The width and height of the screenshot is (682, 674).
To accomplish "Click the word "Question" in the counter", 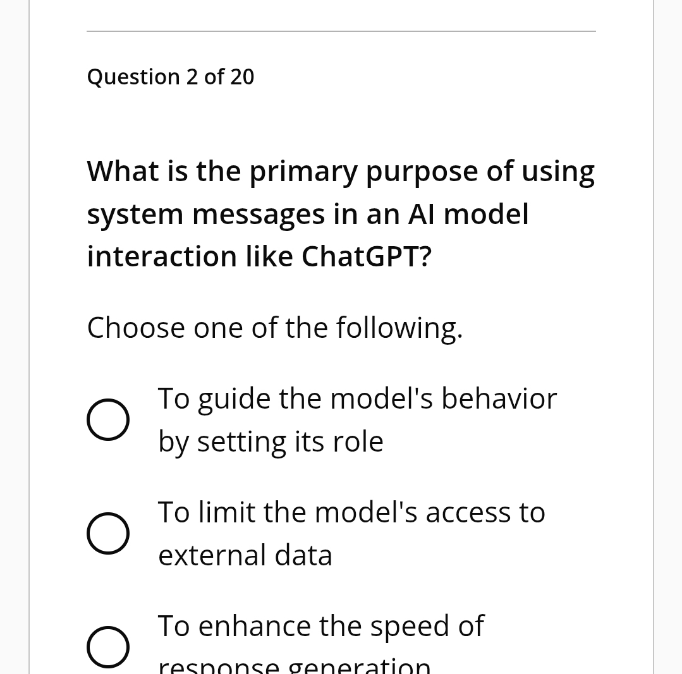I will click(x=134, y=77).
